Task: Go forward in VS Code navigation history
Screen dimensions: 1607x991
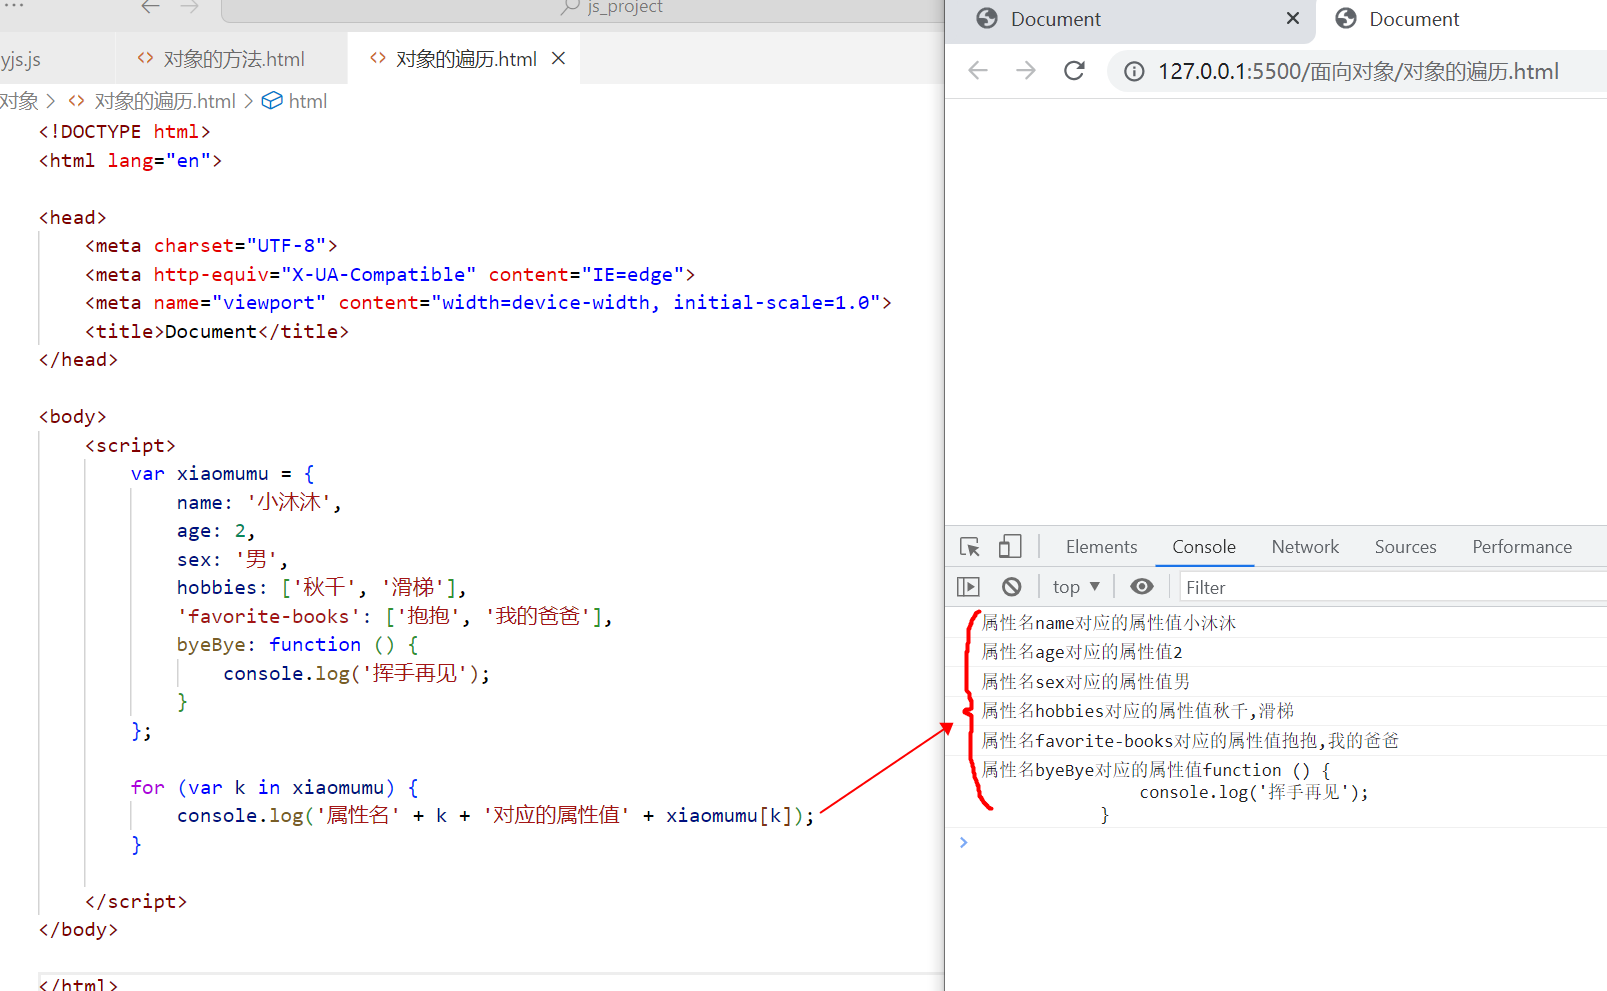Action: [190, 7]
